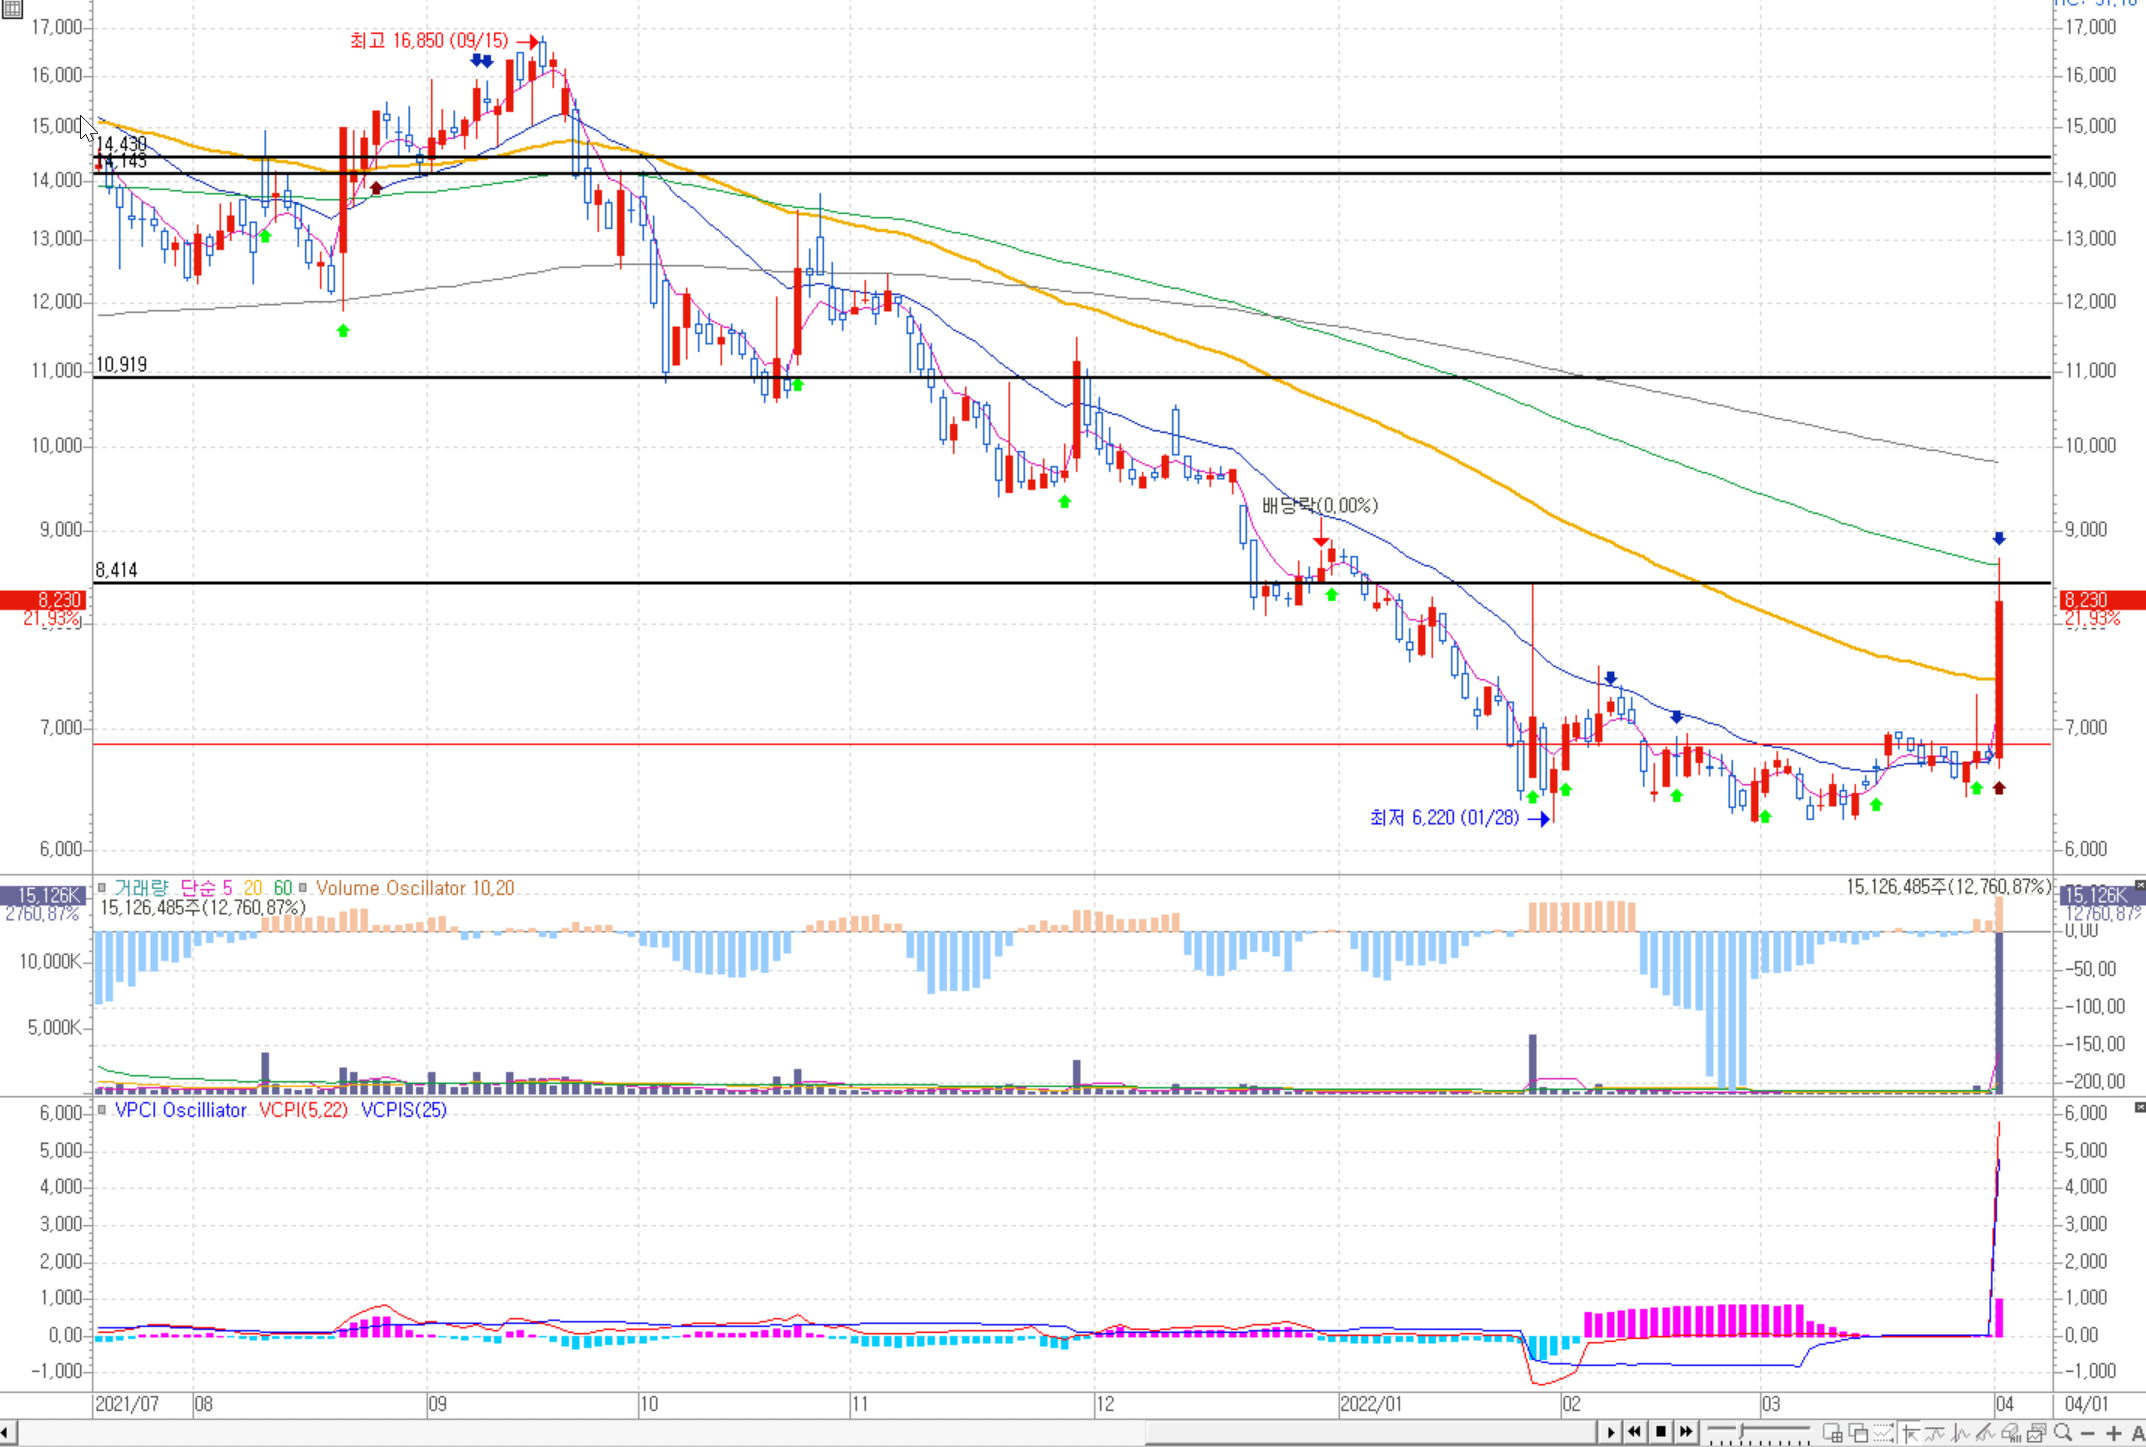This screenshot has width=2146, height=1447.
Task: Click the rewind double-arrow button
Action: pos(1635,1432)
